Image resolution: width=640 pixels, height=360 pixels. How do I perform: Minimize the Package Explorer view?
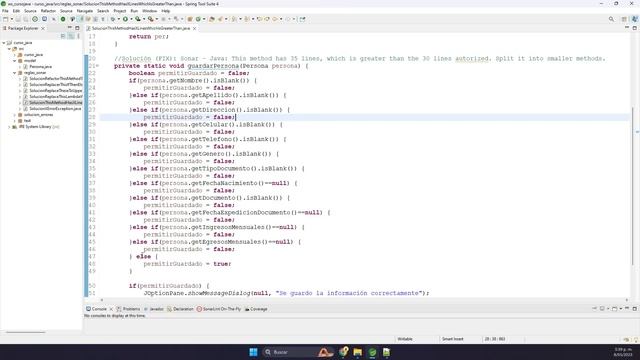point(69,28)
